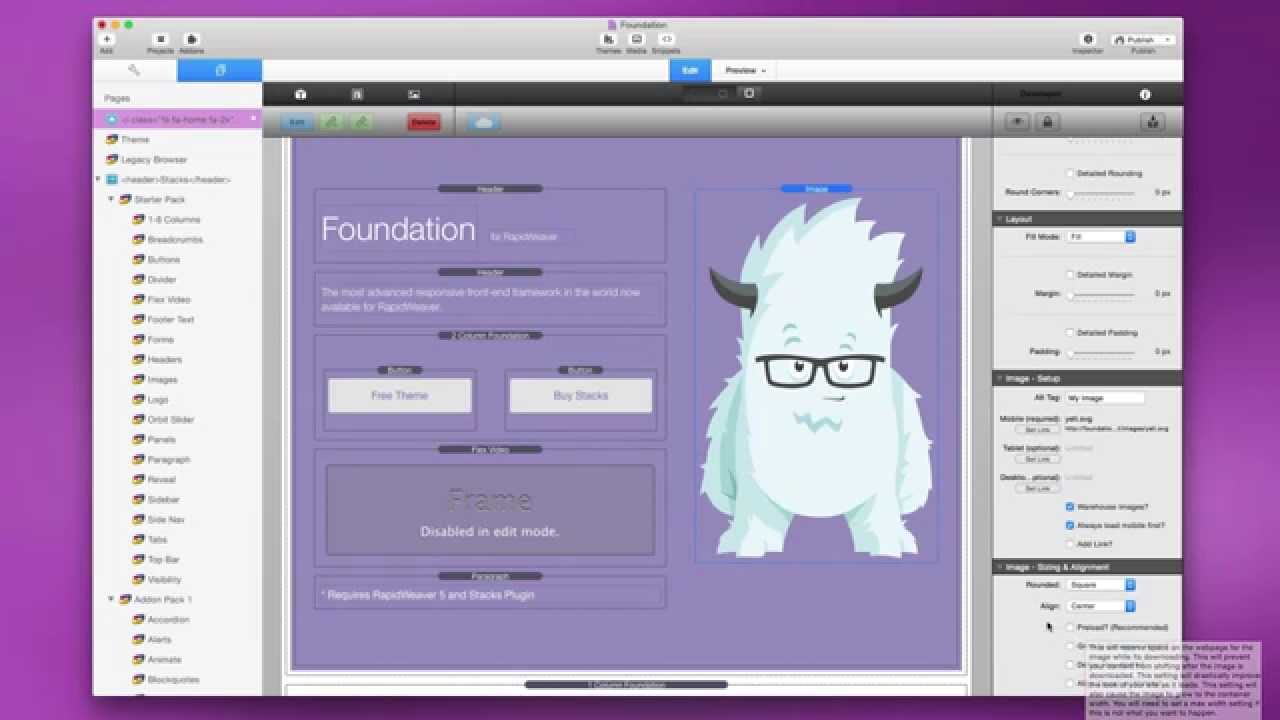Open the Themes browser icon
The height and width of the screenshot is (720, 1280).
point(608,39)
